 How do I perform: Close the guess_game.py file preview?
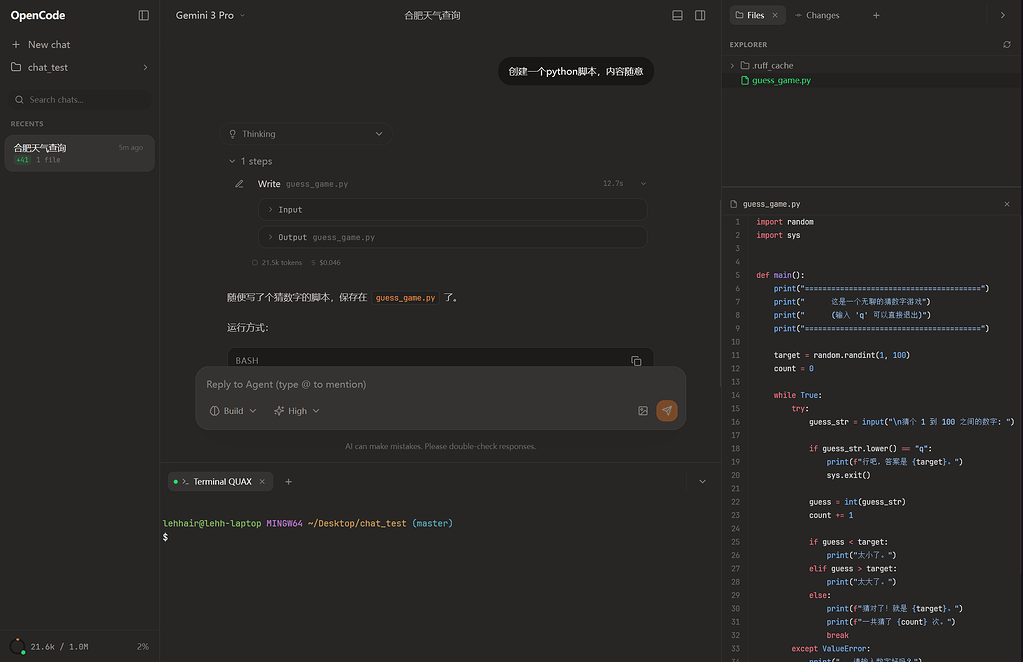(1007, 204)
